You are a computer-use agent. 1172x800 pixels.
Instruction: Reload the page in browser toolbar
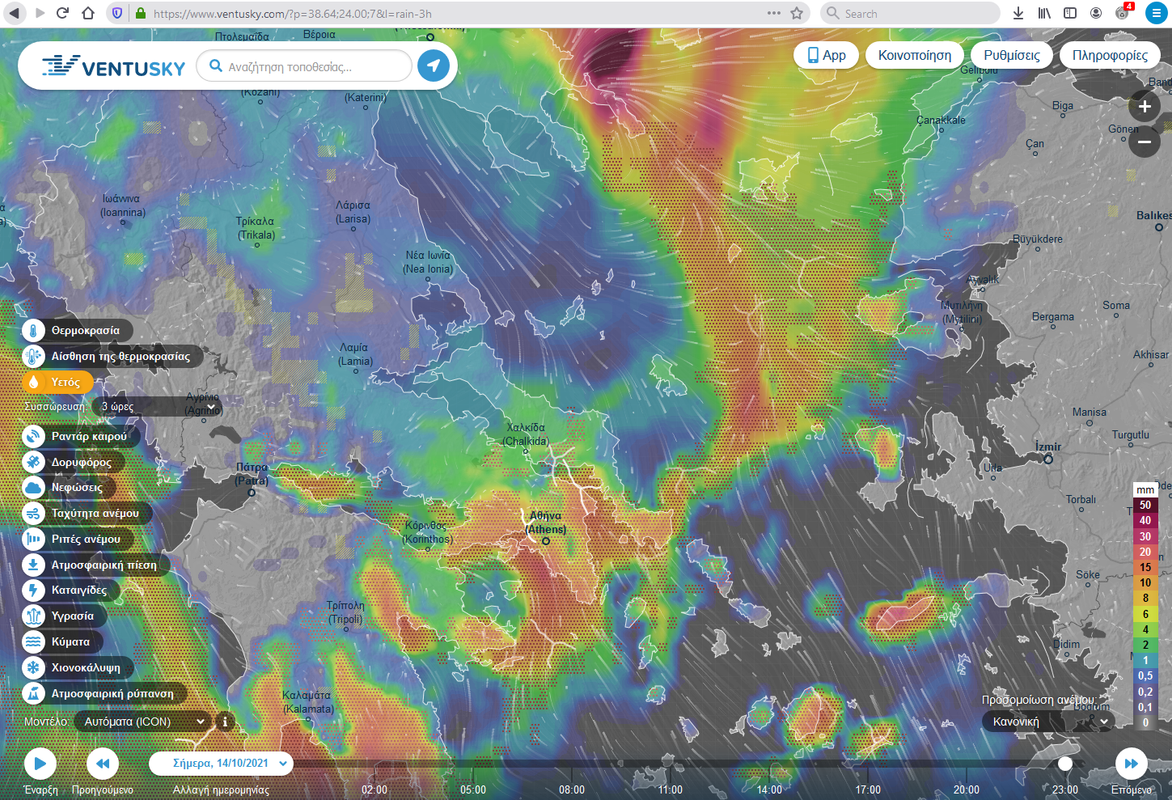(63, 13)
